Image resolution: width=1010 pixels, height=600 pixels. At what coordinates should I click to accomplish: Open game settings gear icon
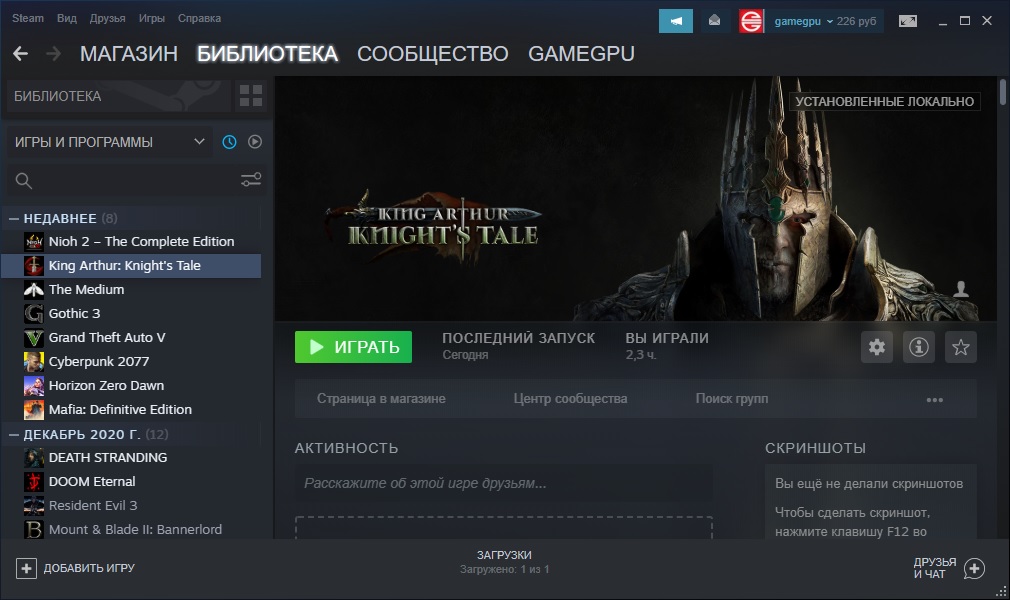tap(877, 347)
